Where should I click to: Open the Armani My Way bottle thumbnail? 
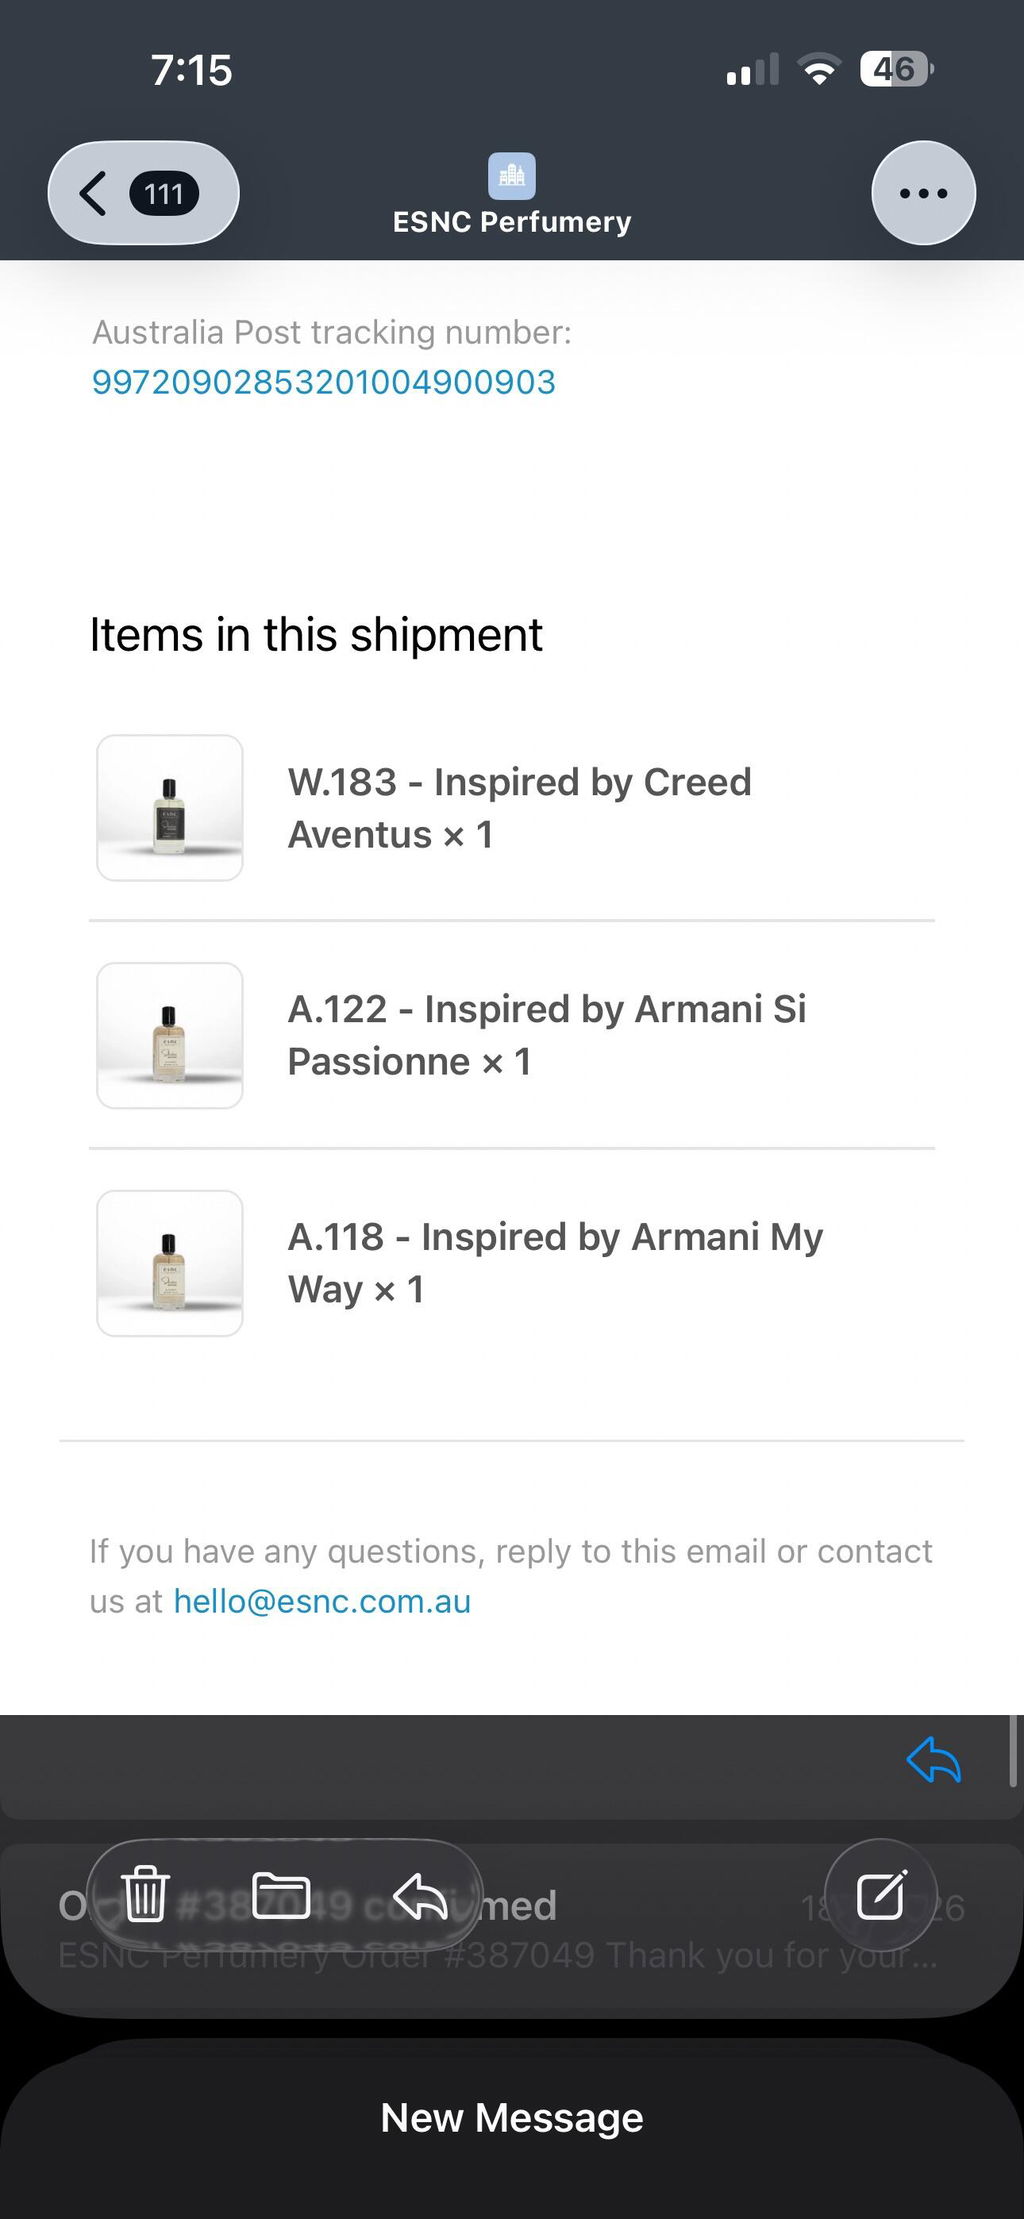tap(170, 1263)
